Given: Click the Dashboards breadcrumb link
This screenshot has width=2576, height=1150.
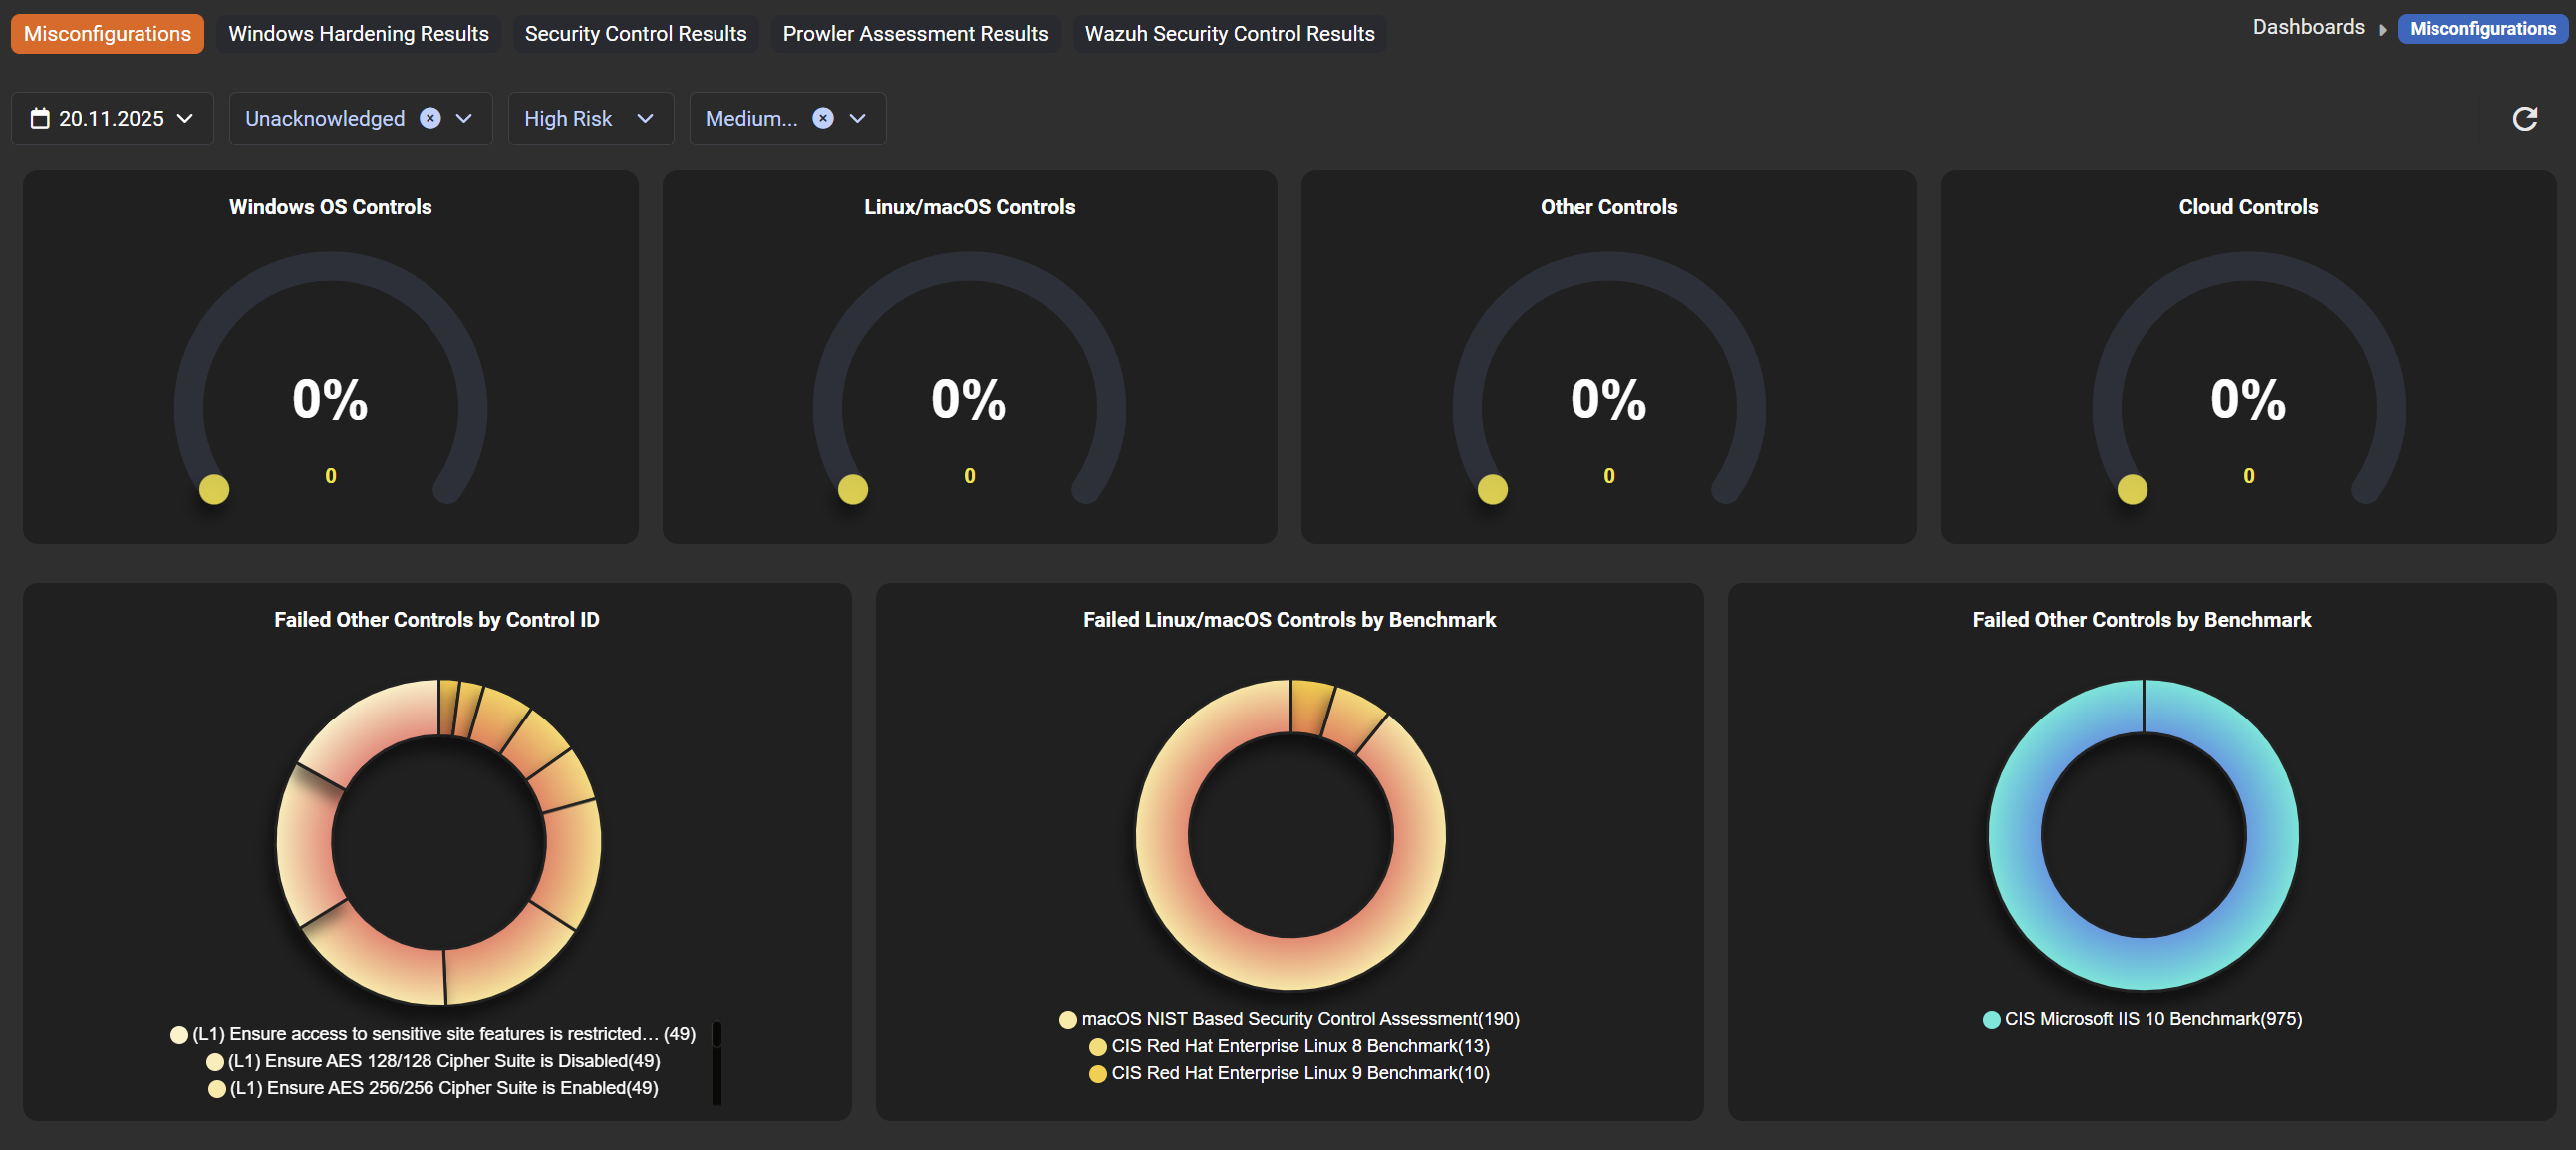Looking at the screenshot, I should (2308, 27).
